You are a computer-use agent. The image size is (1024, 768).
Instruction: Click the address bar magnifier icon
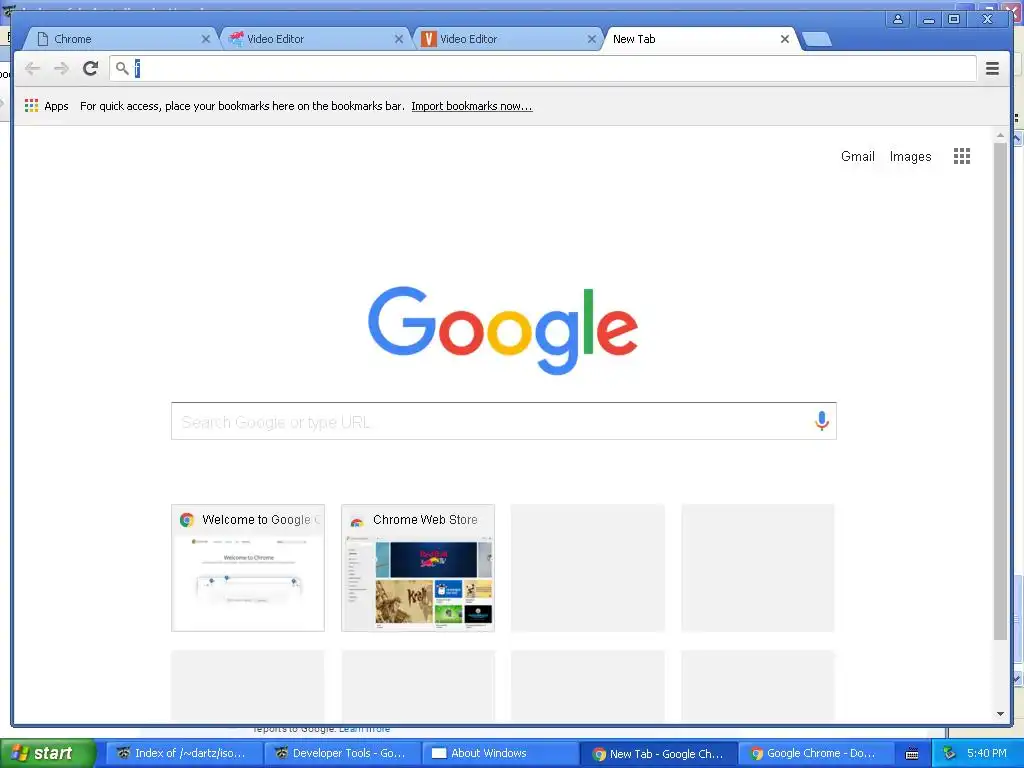tap(121, 68)
